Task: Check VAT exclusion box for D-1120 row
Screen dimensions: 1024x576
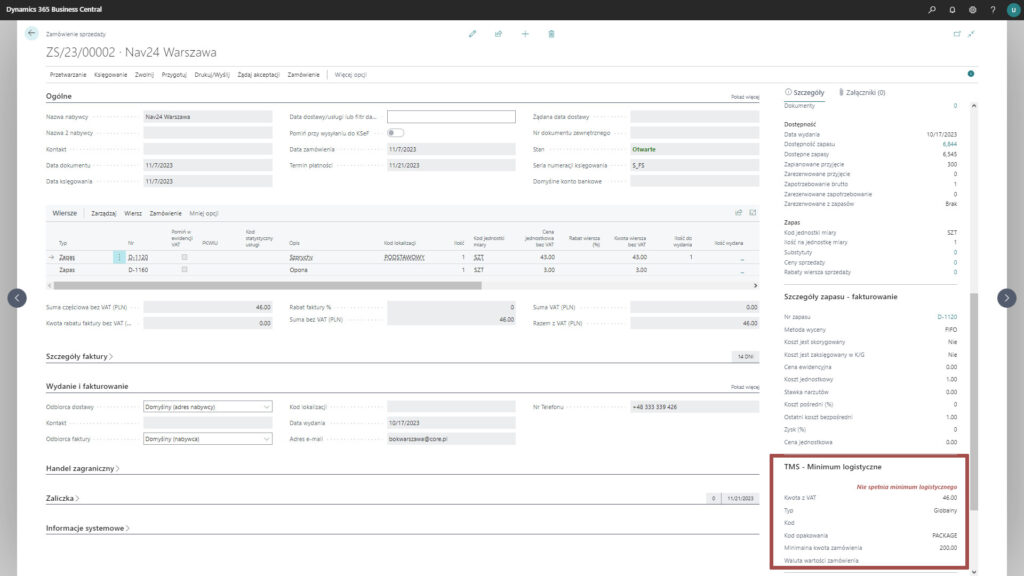Action: click(184, 257)
